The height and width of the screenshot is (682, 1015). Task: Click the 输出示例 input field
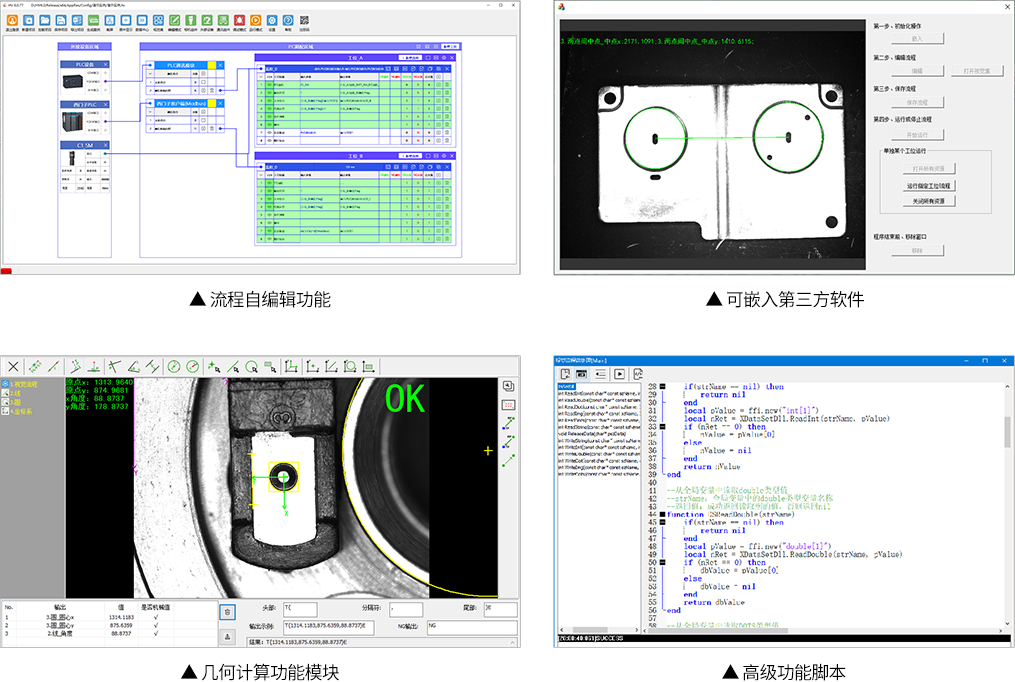coord(328,626)
